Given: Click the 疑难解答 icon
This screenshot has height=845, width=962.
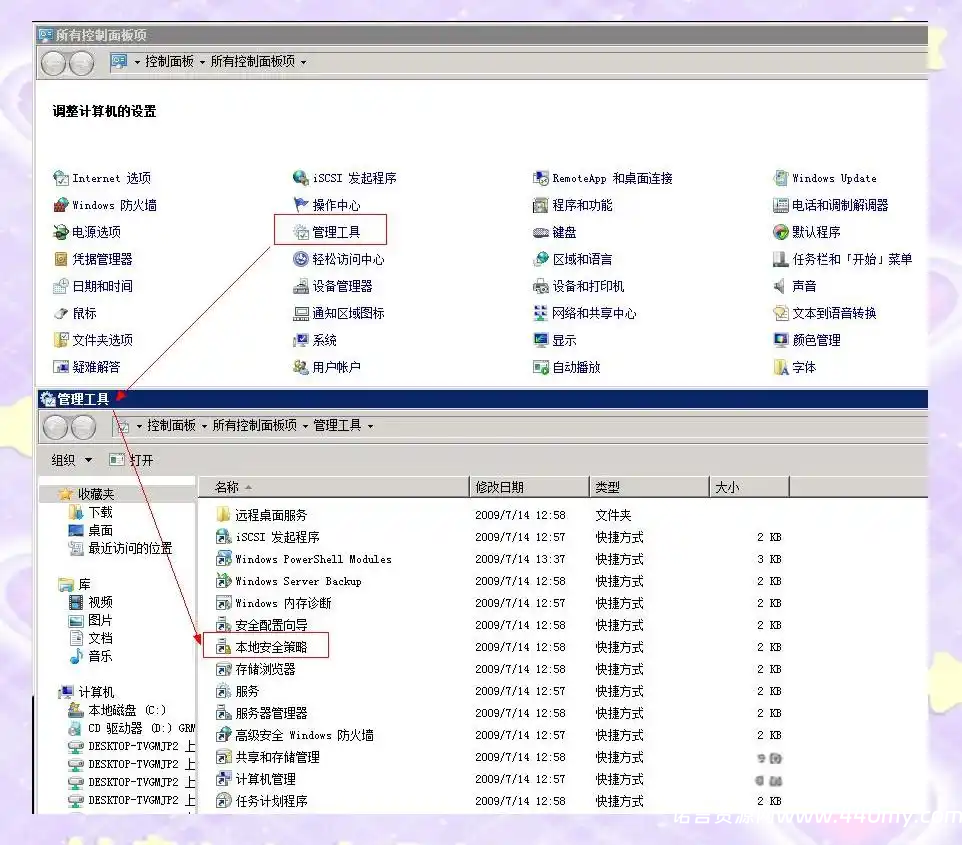Looking at the screenshot, I should 61,368.
